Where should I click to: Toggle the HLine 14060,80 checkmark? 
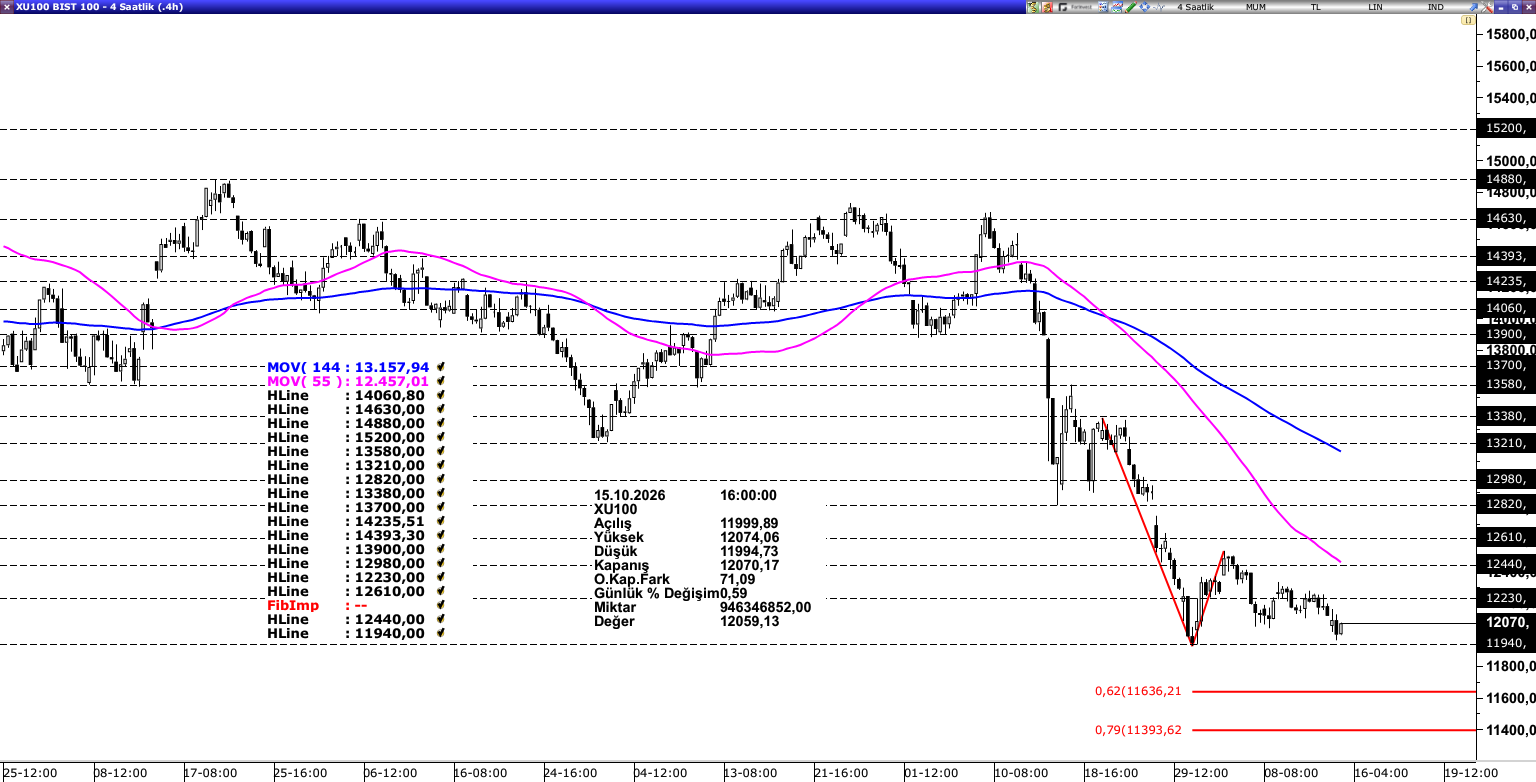click(440, 396)
